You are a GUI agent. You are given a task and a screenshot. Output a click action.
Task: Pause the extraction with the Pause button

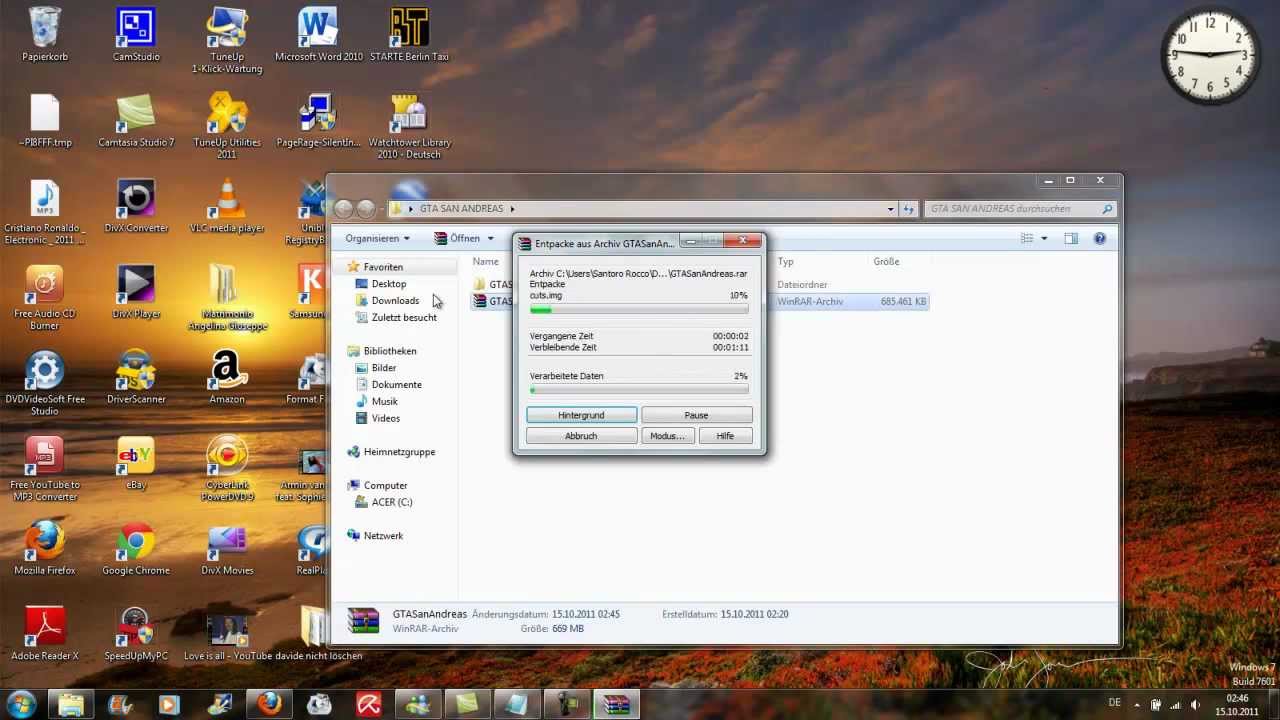tap(696, 415)
